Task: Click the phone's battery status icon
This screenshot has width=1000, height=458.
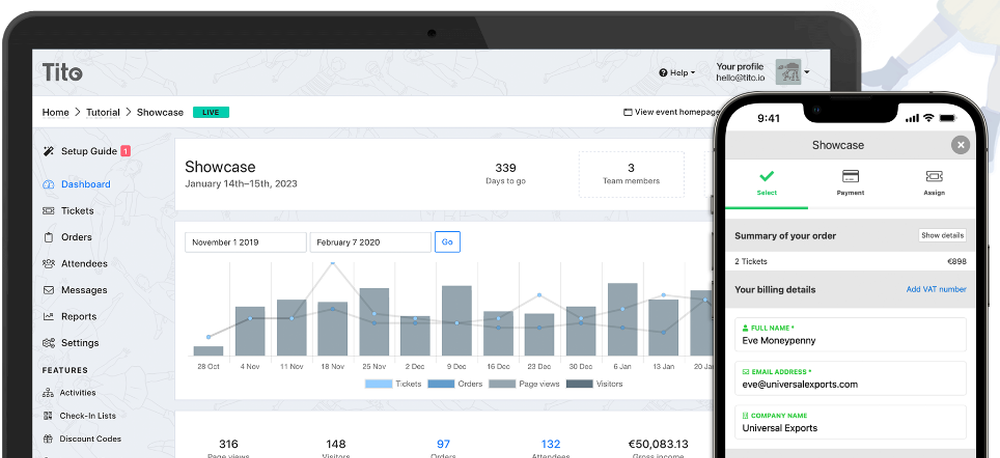Action: (947, 118)
